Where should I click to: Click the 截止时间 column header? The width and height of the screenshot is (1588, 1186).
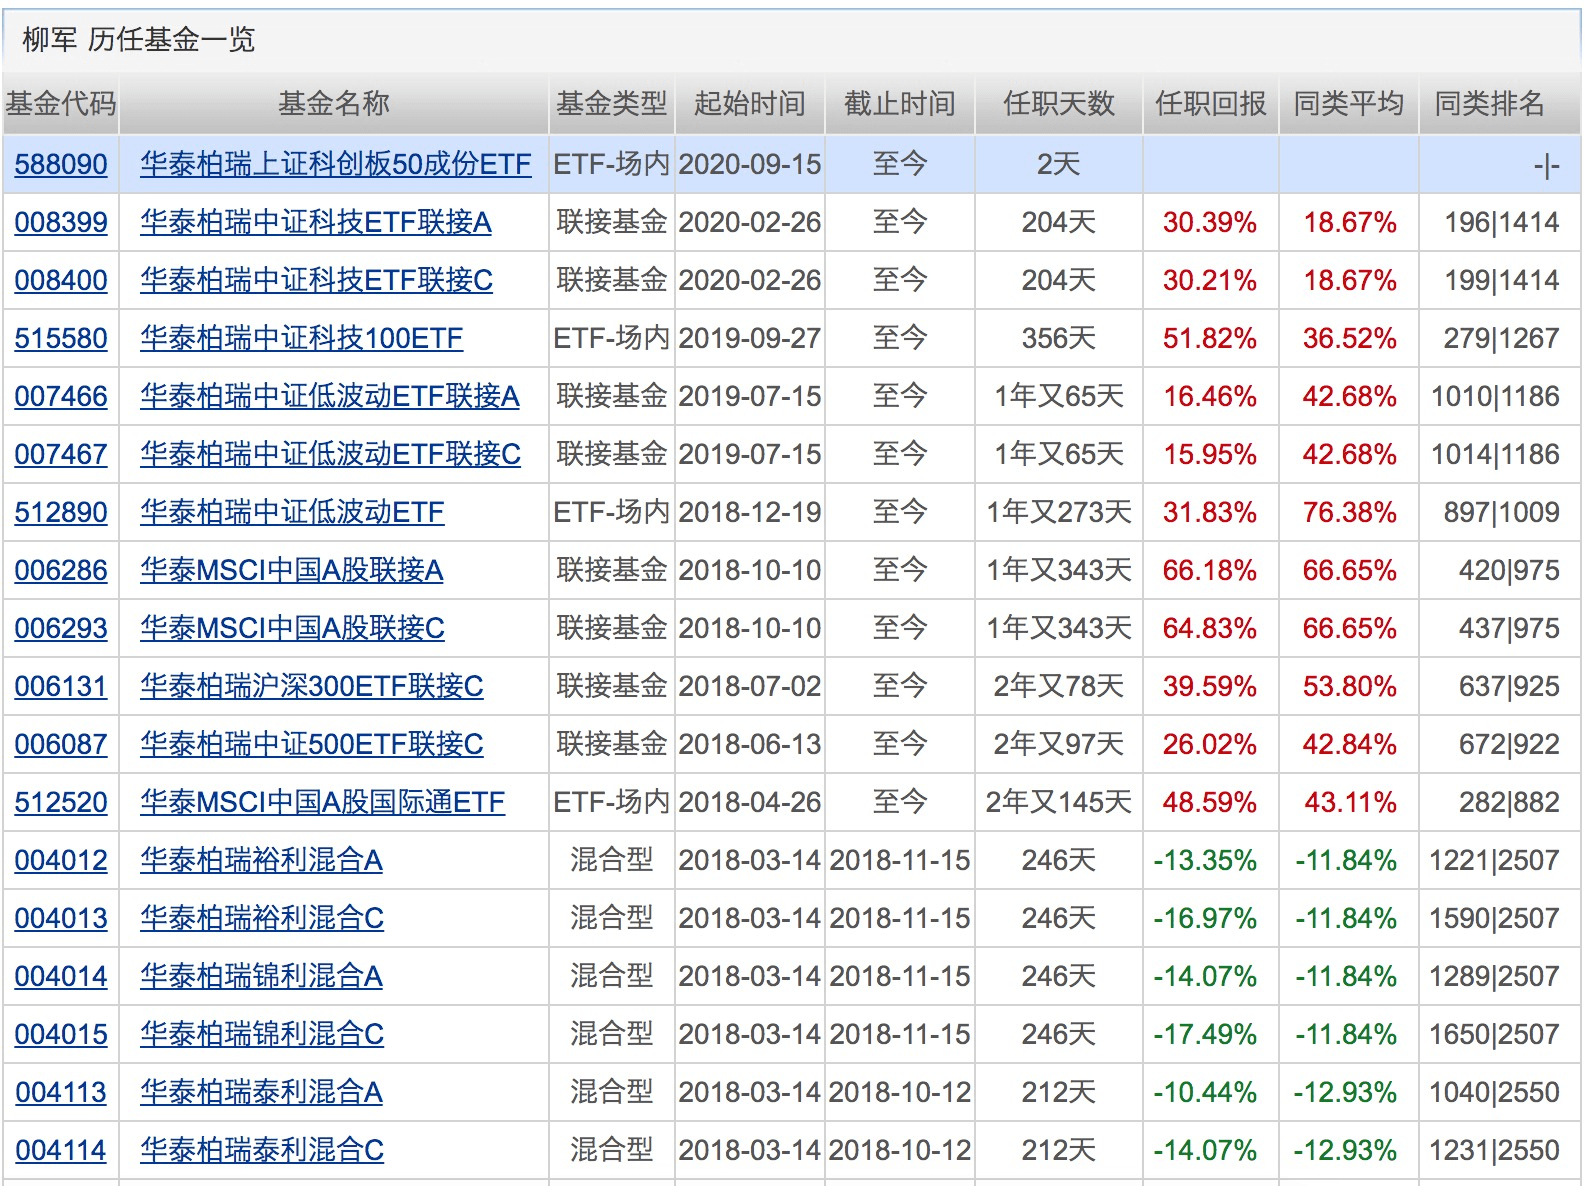[x=900, y=104]
